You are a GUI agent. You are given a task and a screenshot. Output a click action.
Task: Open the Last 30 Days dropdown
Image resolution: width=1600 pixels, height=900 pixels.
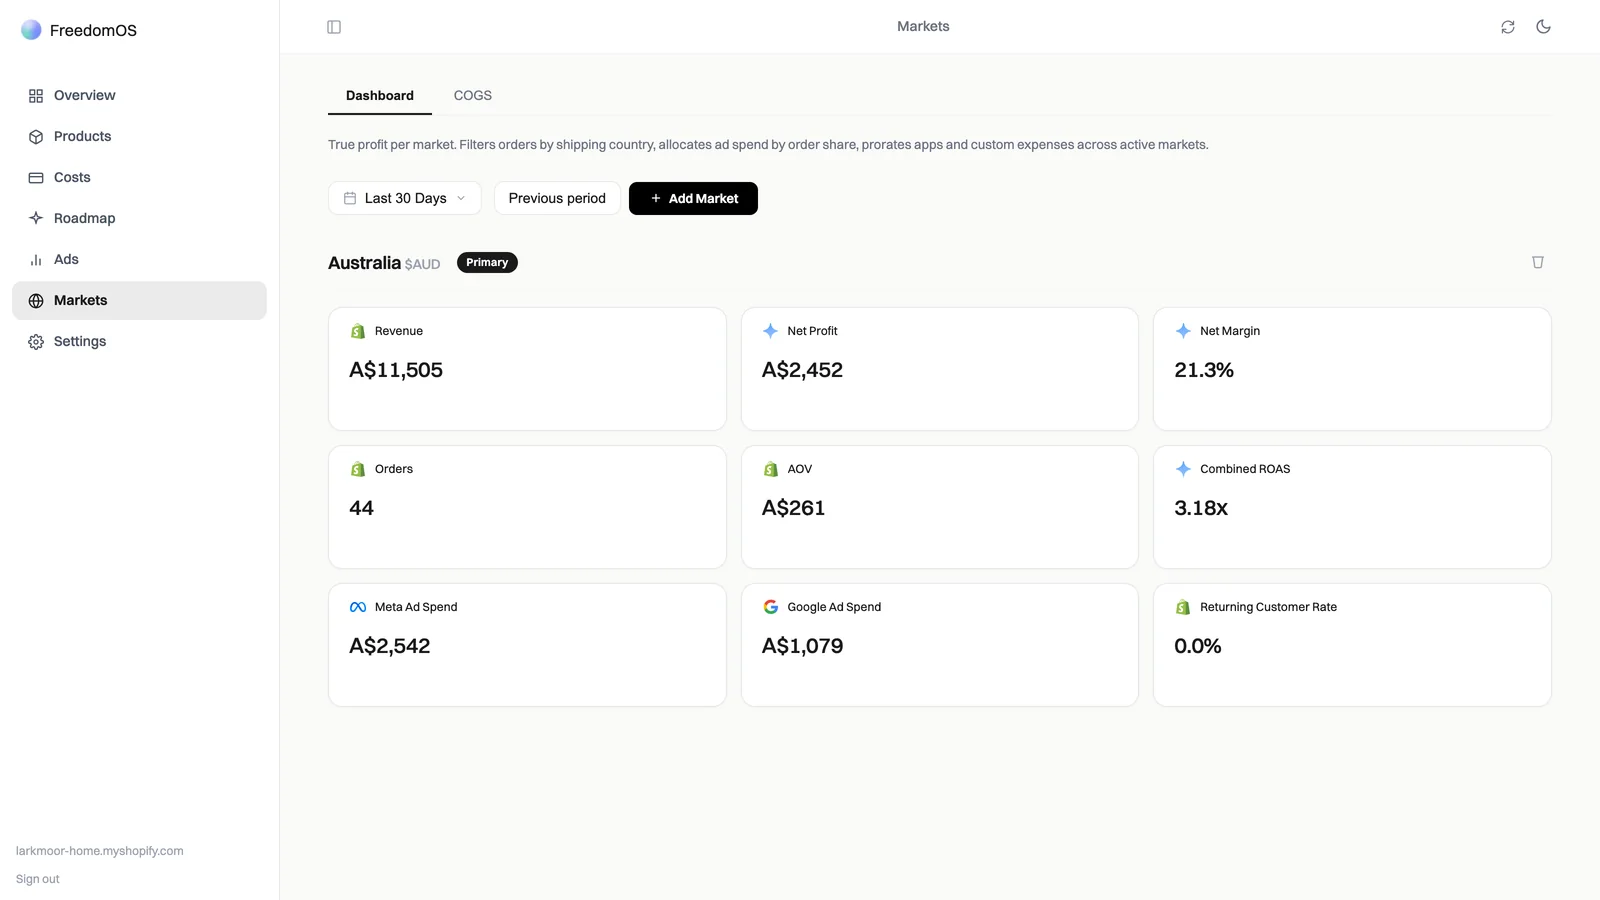(x=405, y=198)
